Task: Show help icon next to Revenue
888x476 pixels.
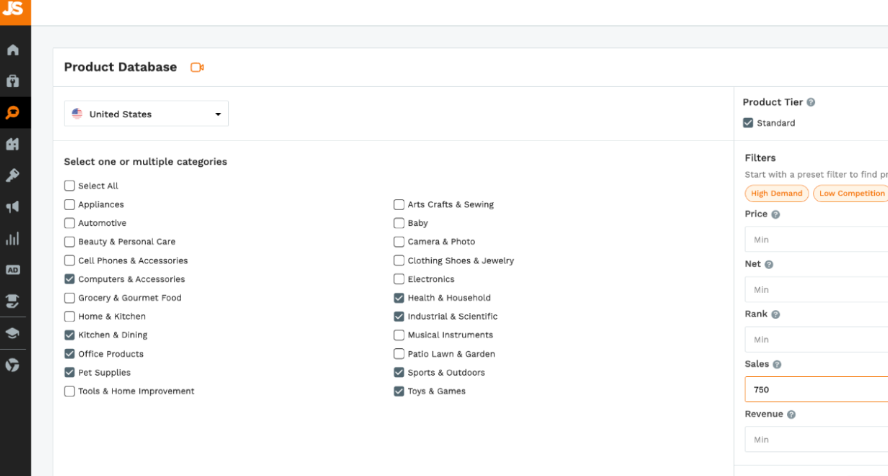Action: (x=791, y=414)
